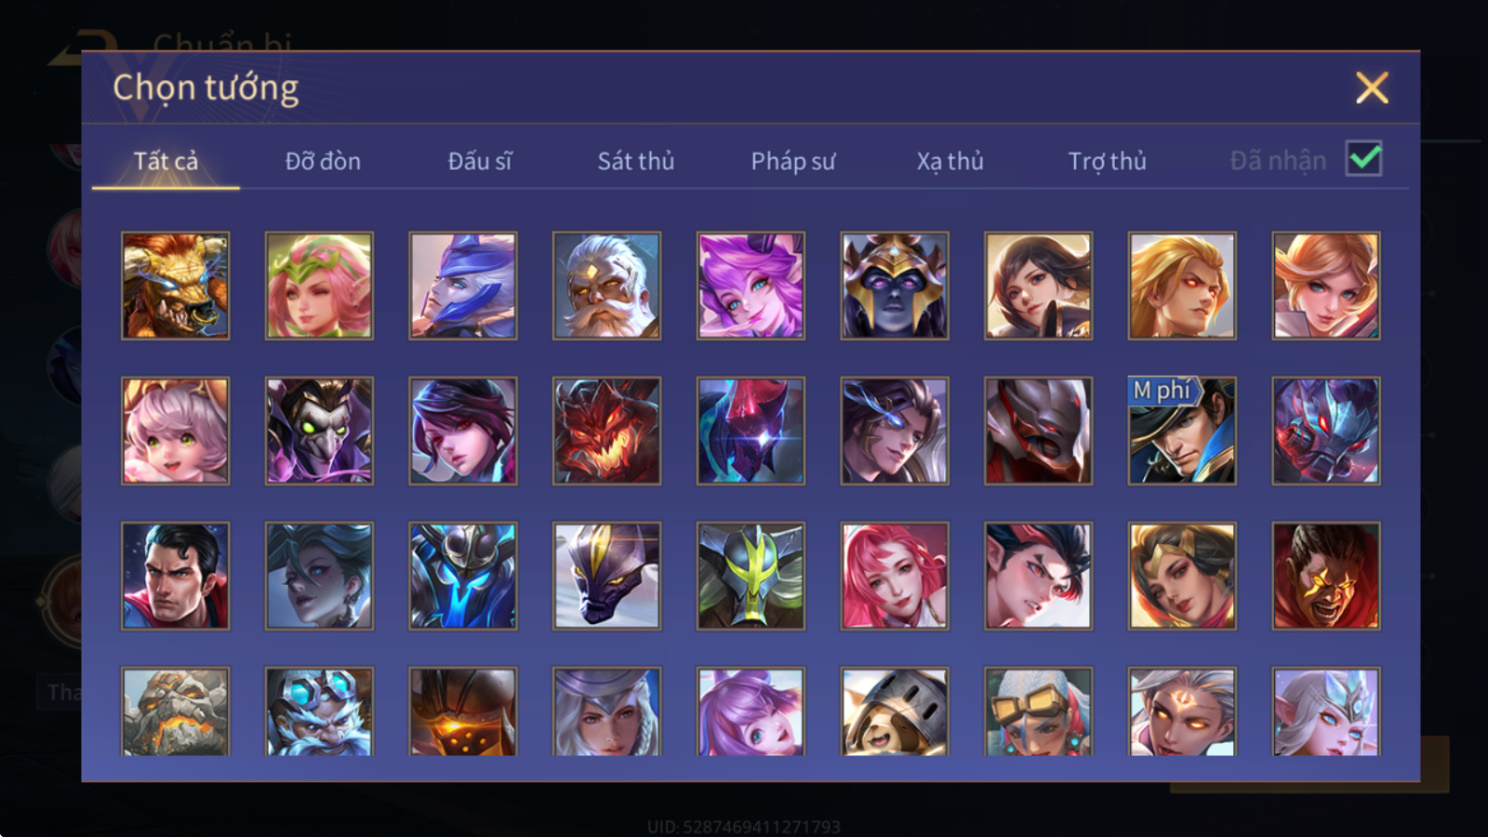Choose the pink-haired girl with cat ears
This screenshot has width=1488, height=837.
tap(175, 431)
